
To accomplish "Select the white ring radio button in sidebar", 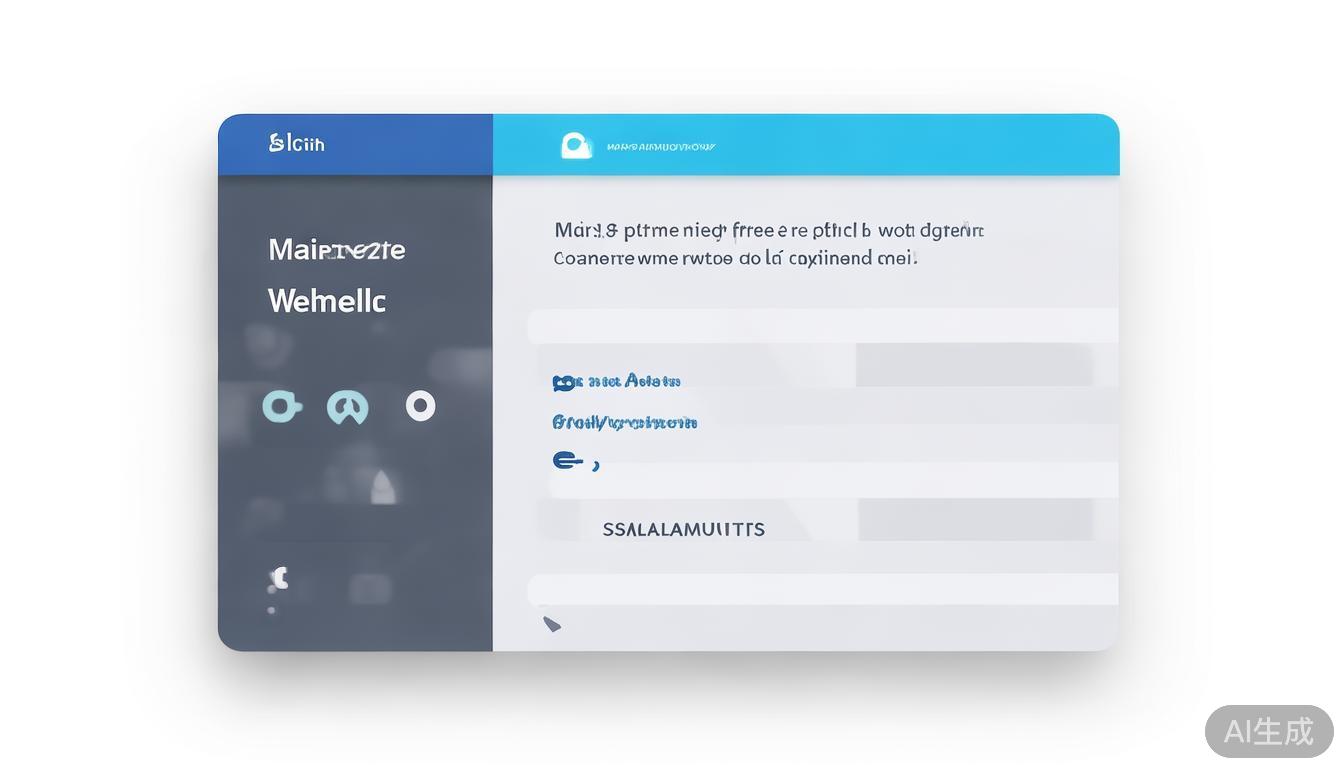I will point(420,405).
